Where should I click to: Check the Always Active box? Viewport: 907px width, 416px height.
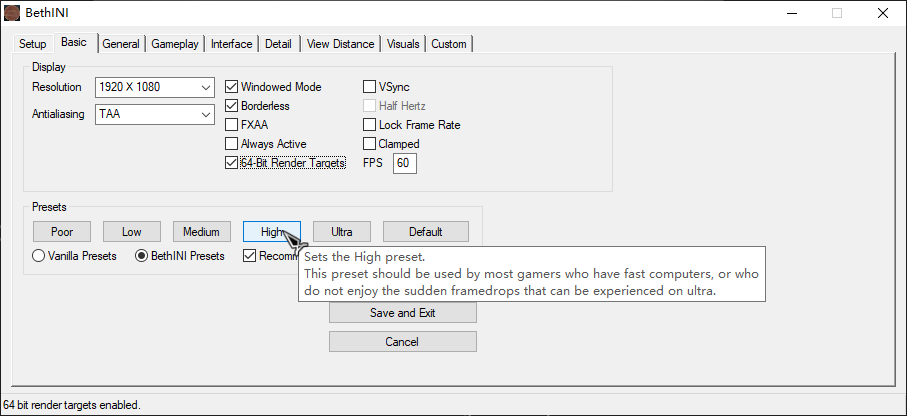tap(232, 144)
